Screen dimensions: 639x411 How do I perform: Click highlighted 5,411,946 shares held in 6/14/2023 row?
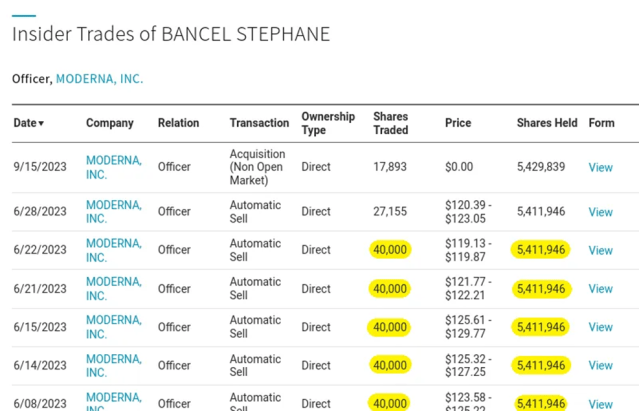[541, 366]
